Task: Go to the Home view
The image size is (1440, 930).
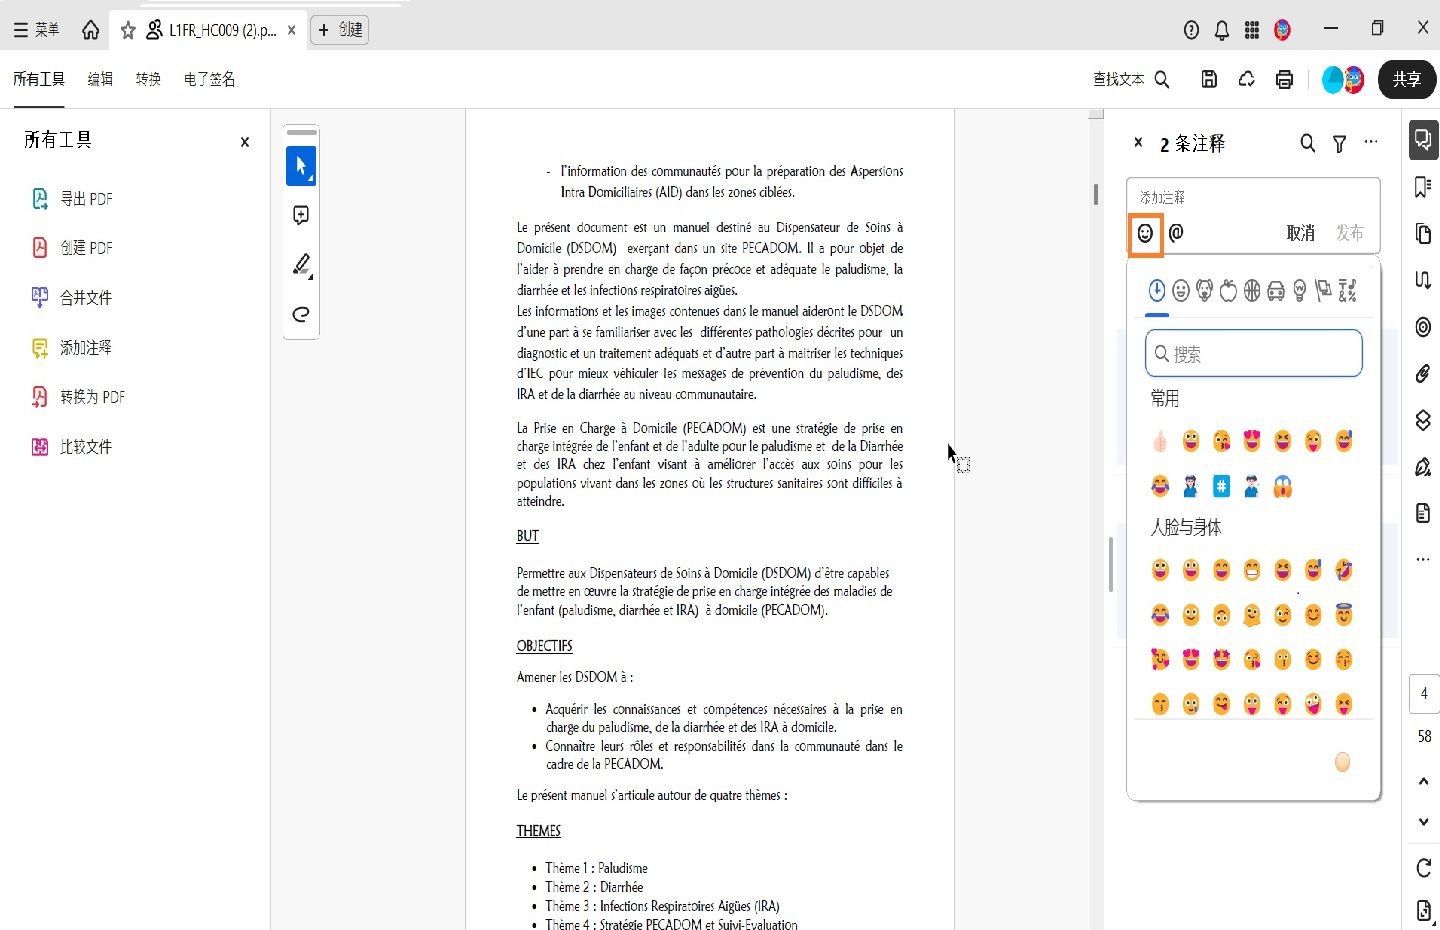Action: pyautogui.click(x=90, y=30)
